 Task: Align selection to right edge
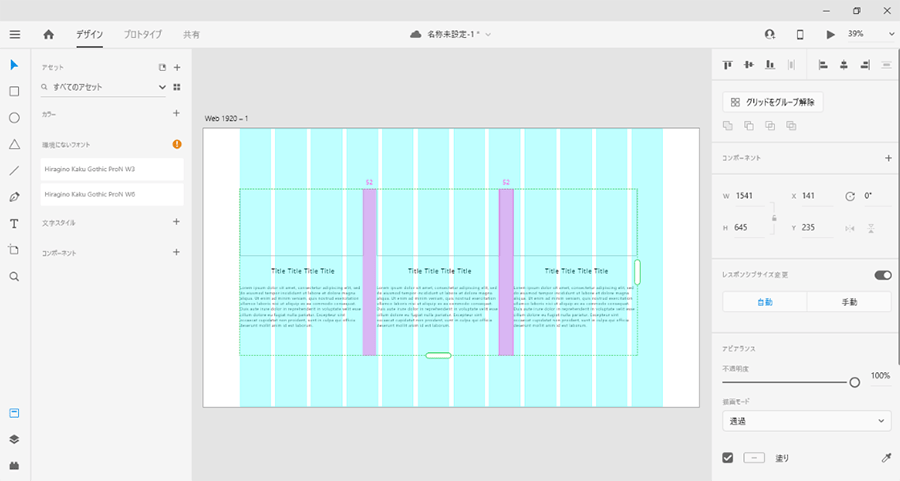pyautogui.click(x=865, y=65)
